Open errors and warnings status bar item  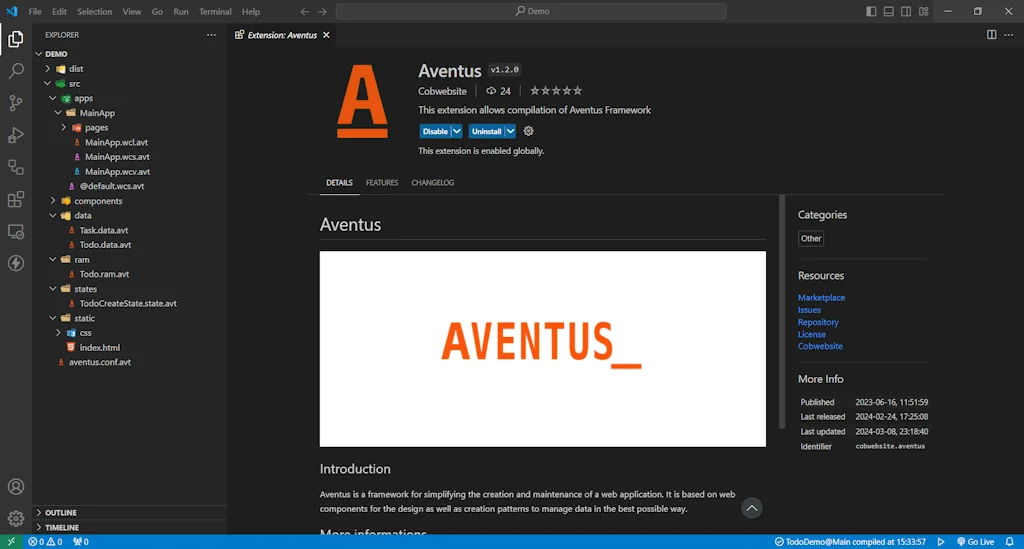(45, 542)
